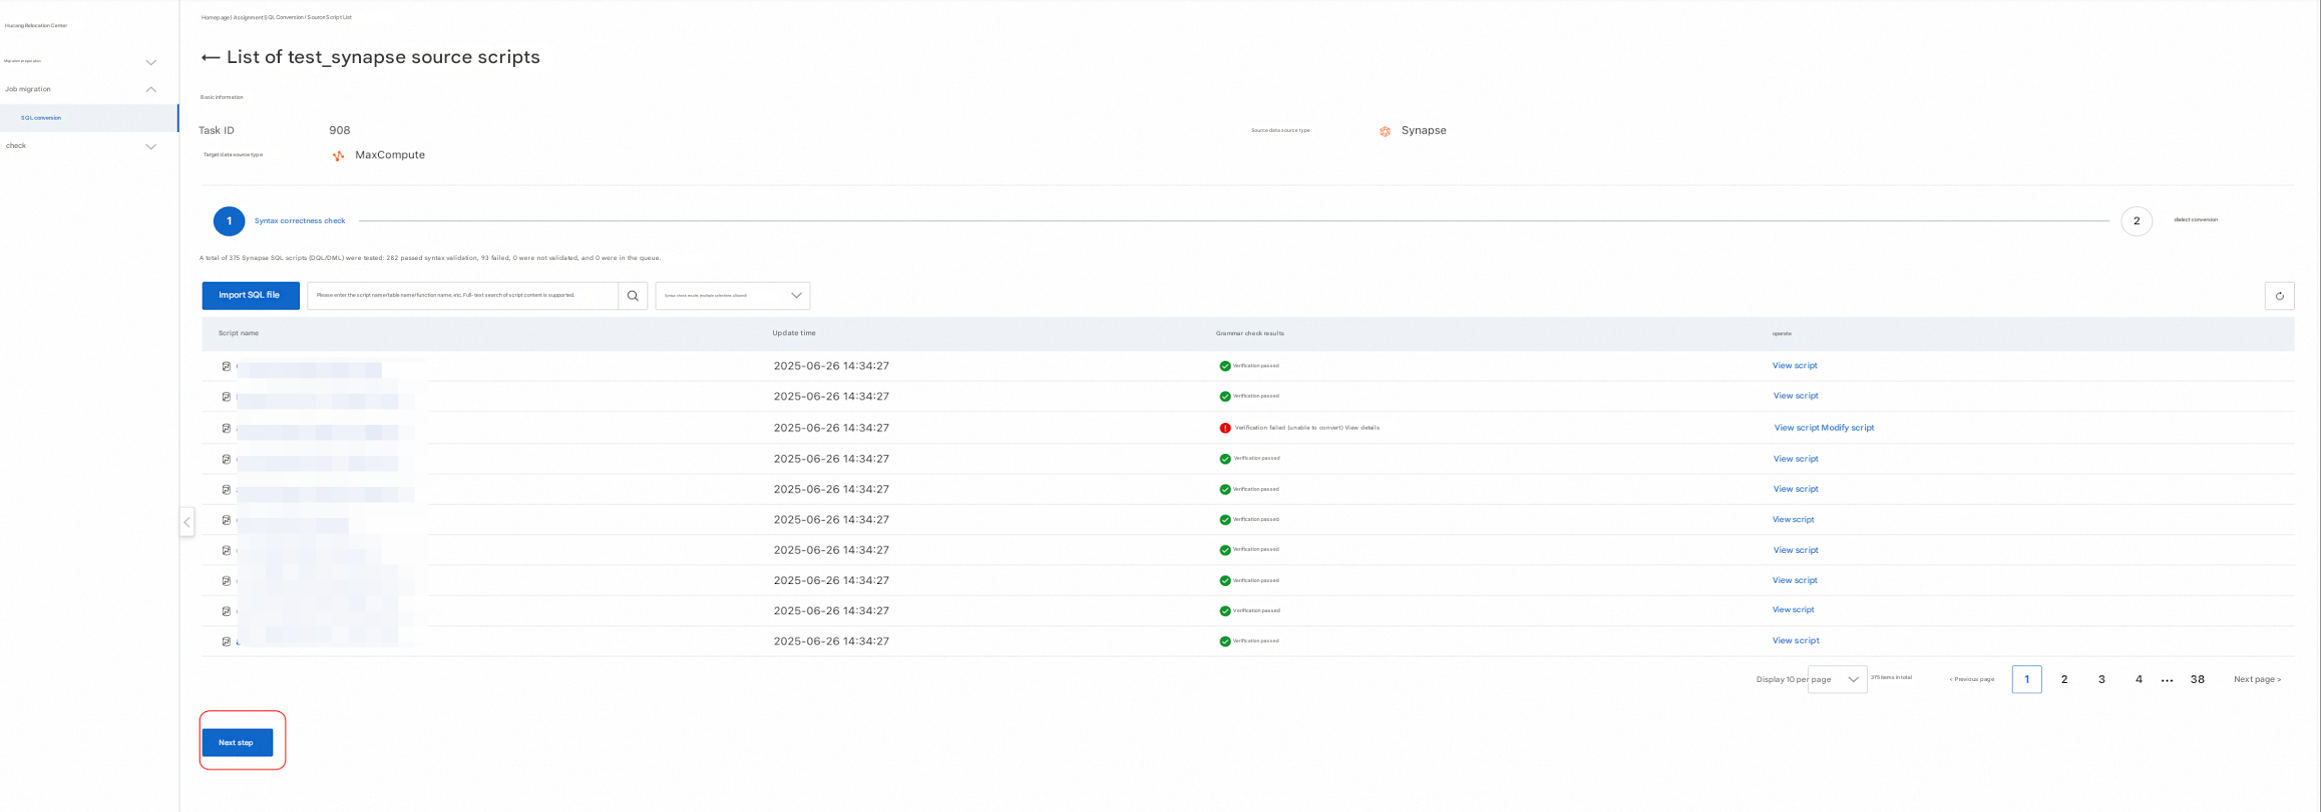This screenshot has height=812, width=2322.
Task: Open the syntax check results filter dropdown
Action: [732, 296]
